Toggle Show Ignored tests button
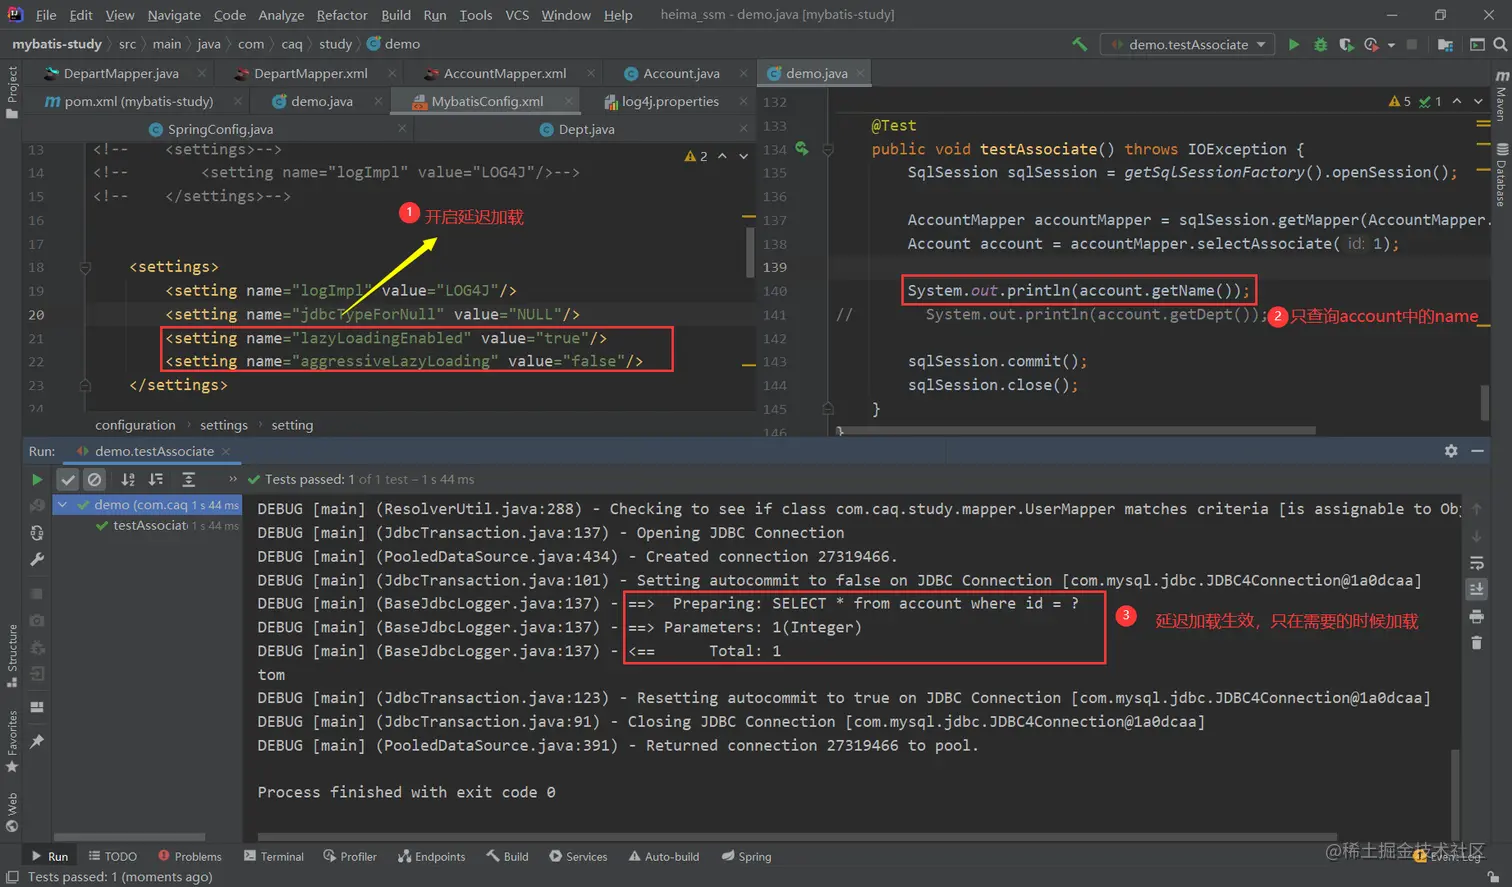 click(x=94, y=480)
